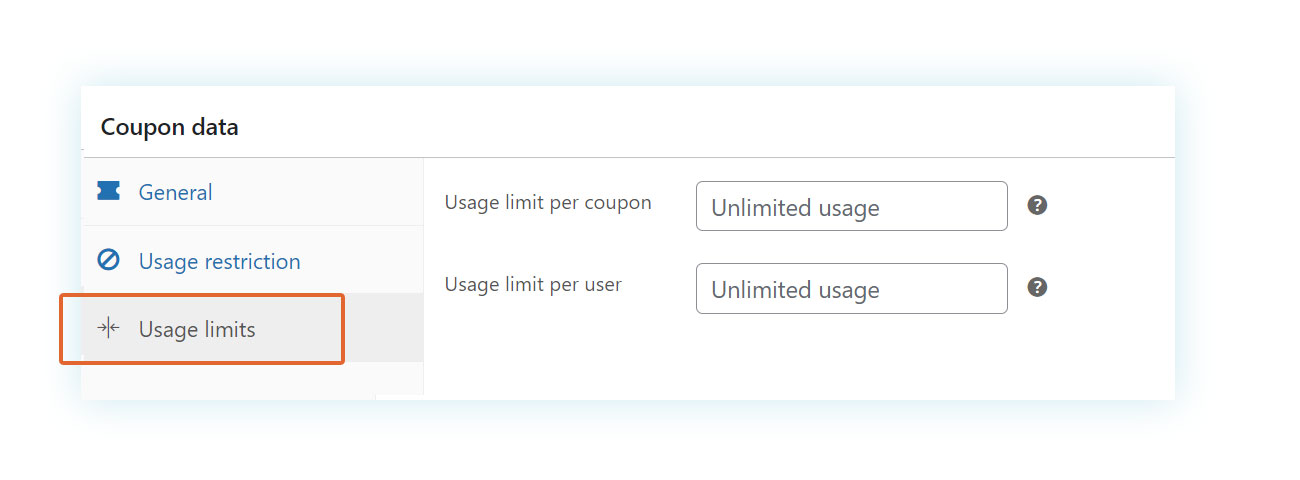Click the Coupon data panel heading

coord(170,127)
